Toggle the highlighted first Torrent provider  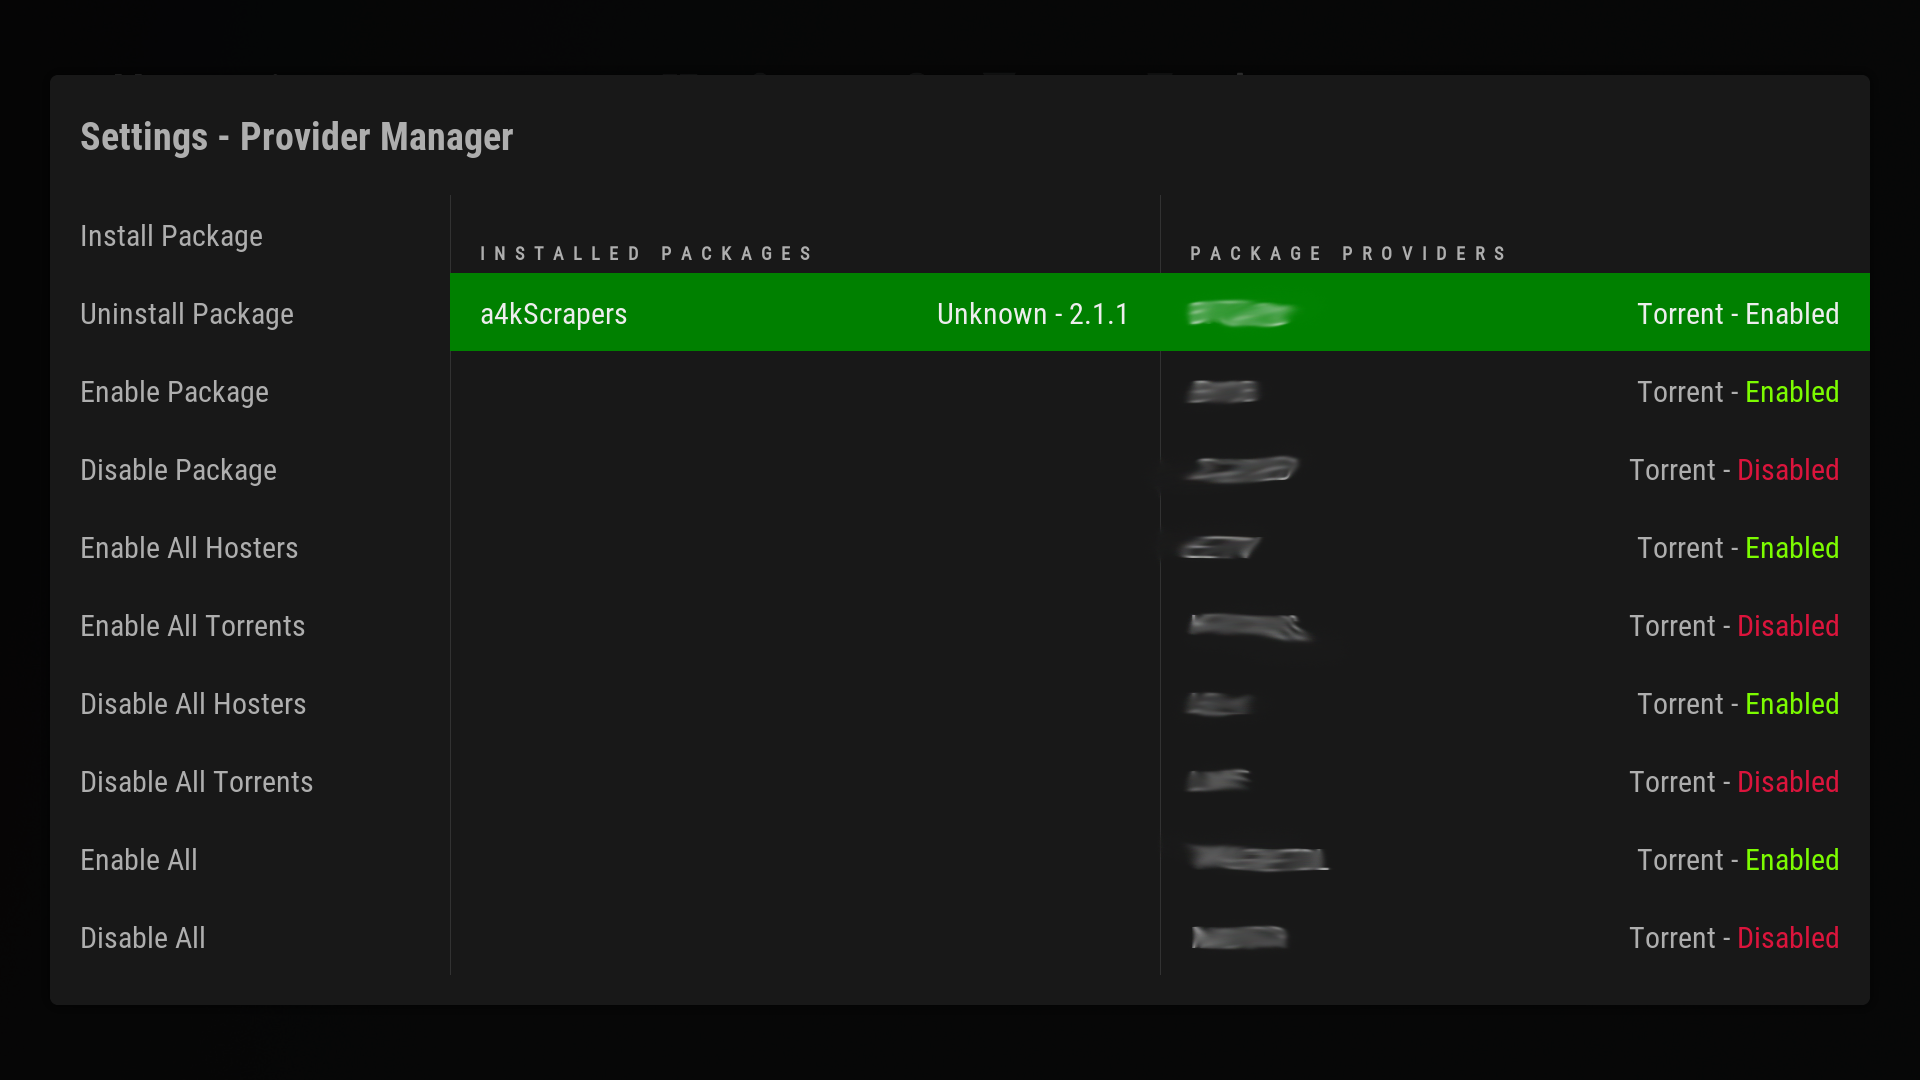coord(1514,314)
